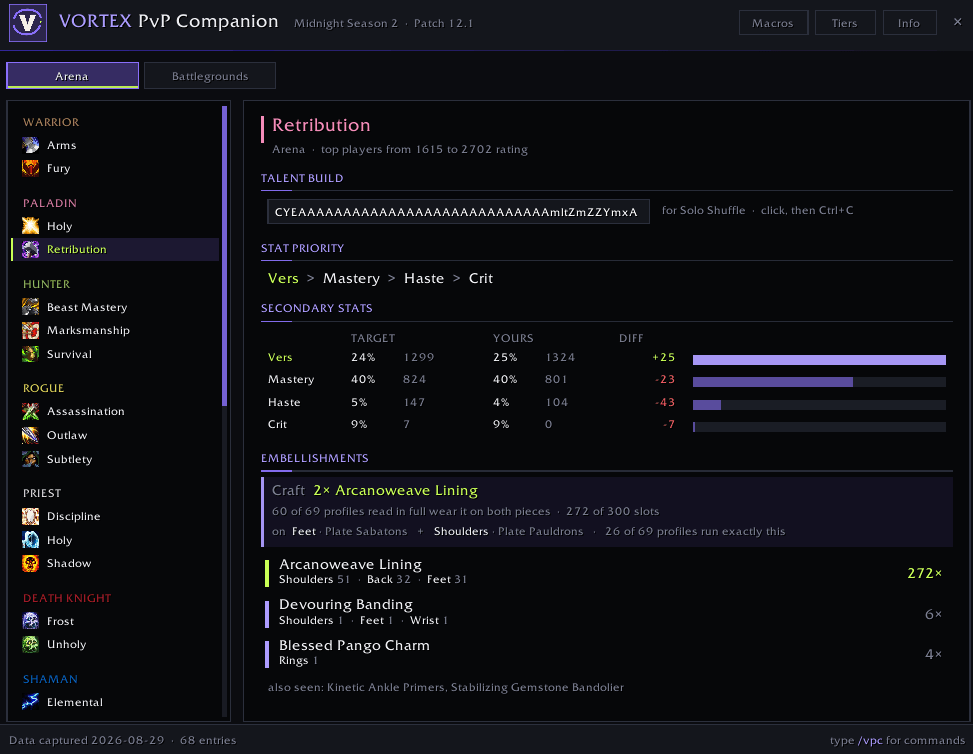Open the Frost spec entry
The width and height of the screenshot is (973, 754).
[115, 621]
